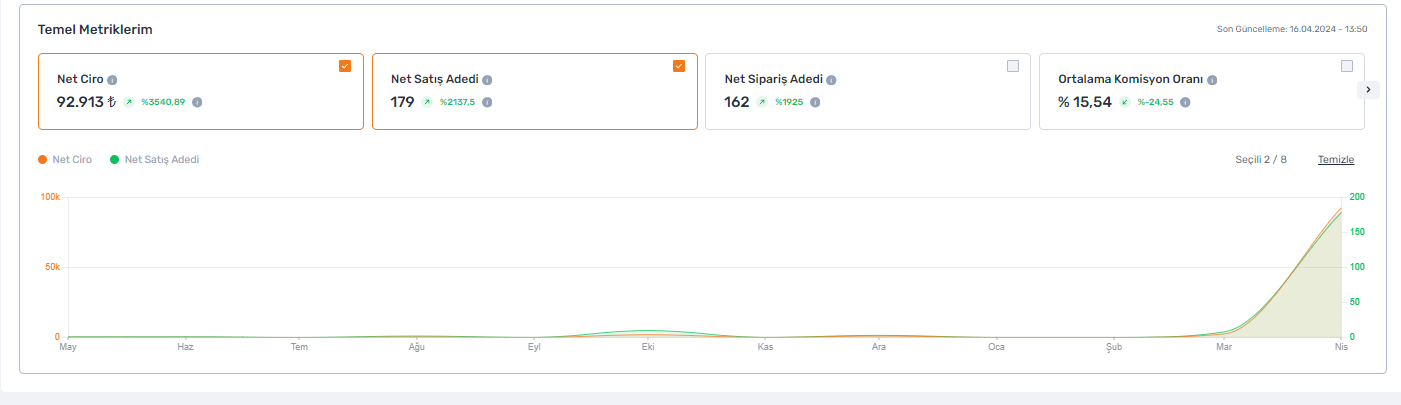The image size is (1401, 405).
Task: Click info icon next to Net Sipariş Adedi
Action: (x=831, y=80)
